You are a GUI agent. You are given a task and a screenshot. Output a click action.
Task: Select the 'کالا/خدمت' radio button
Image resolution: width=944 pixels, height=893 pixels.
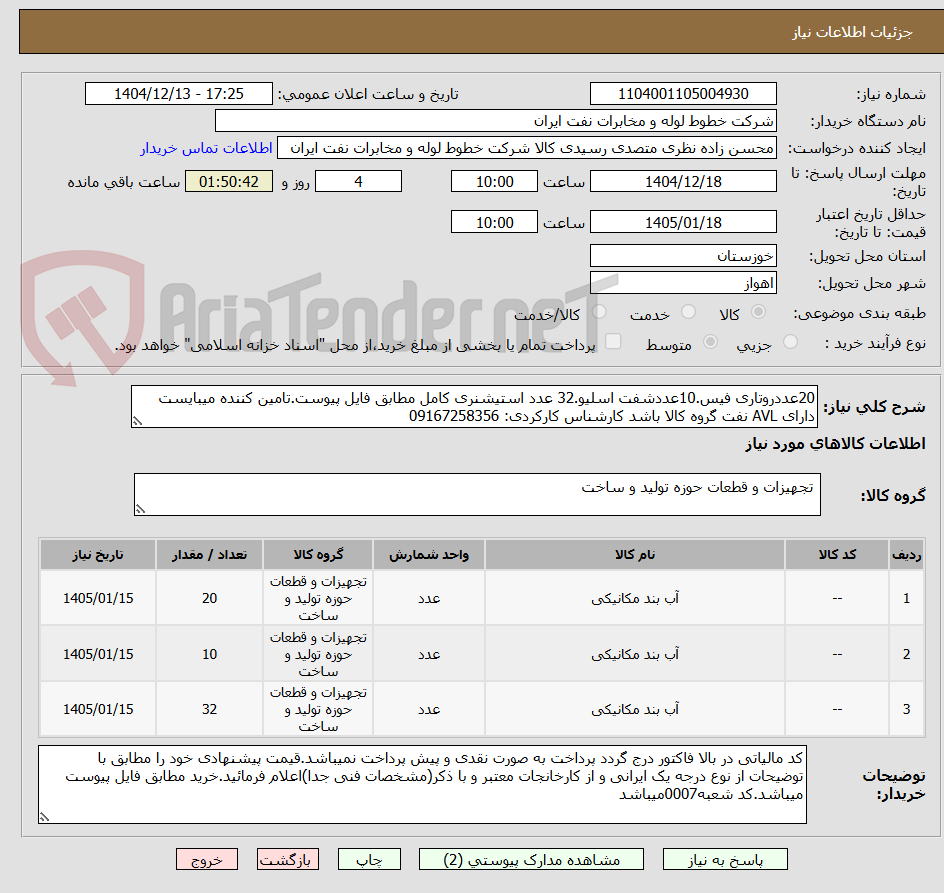[x=599, y=312]
